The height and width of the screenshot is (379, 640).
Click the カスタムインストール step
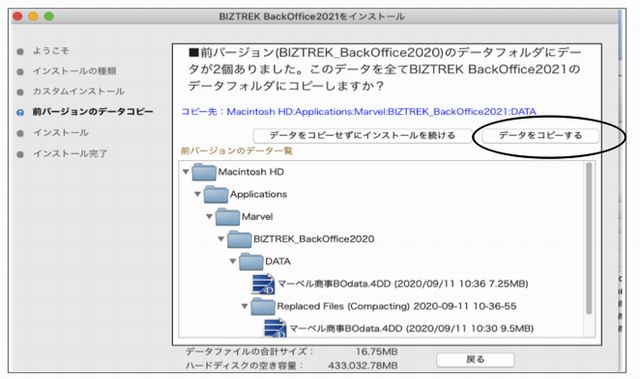[79, 91]
